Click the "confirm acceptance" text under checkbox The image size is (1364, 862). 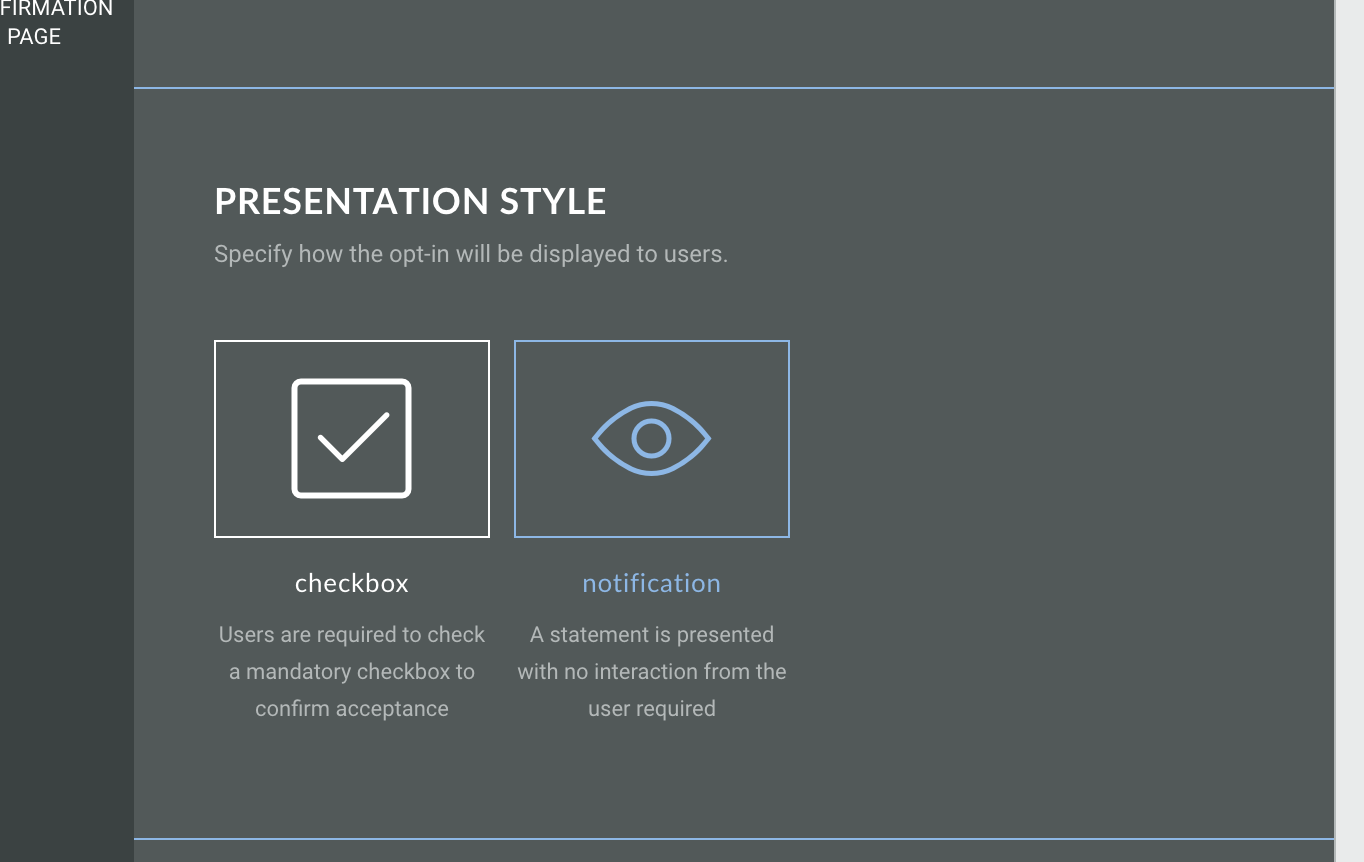pyautogui.click(x=351, y=709)
